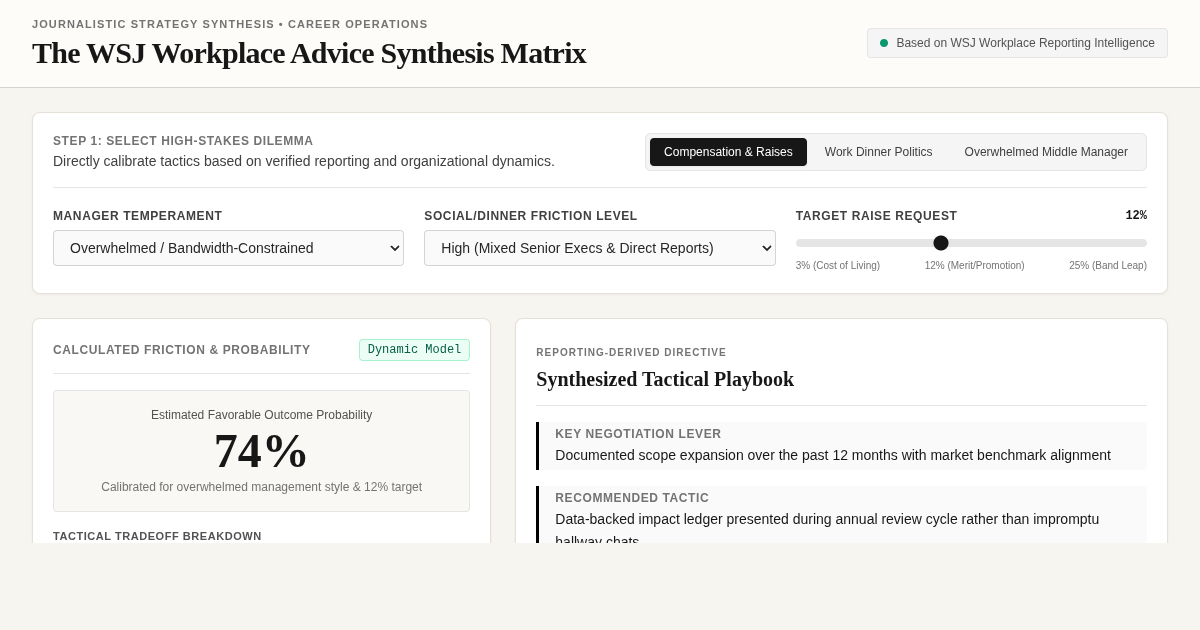Image resolution: width=1200 pixels, height=630 pixels.
Task: Open the Manager Temperament dropdown
Action: point(228,248)
